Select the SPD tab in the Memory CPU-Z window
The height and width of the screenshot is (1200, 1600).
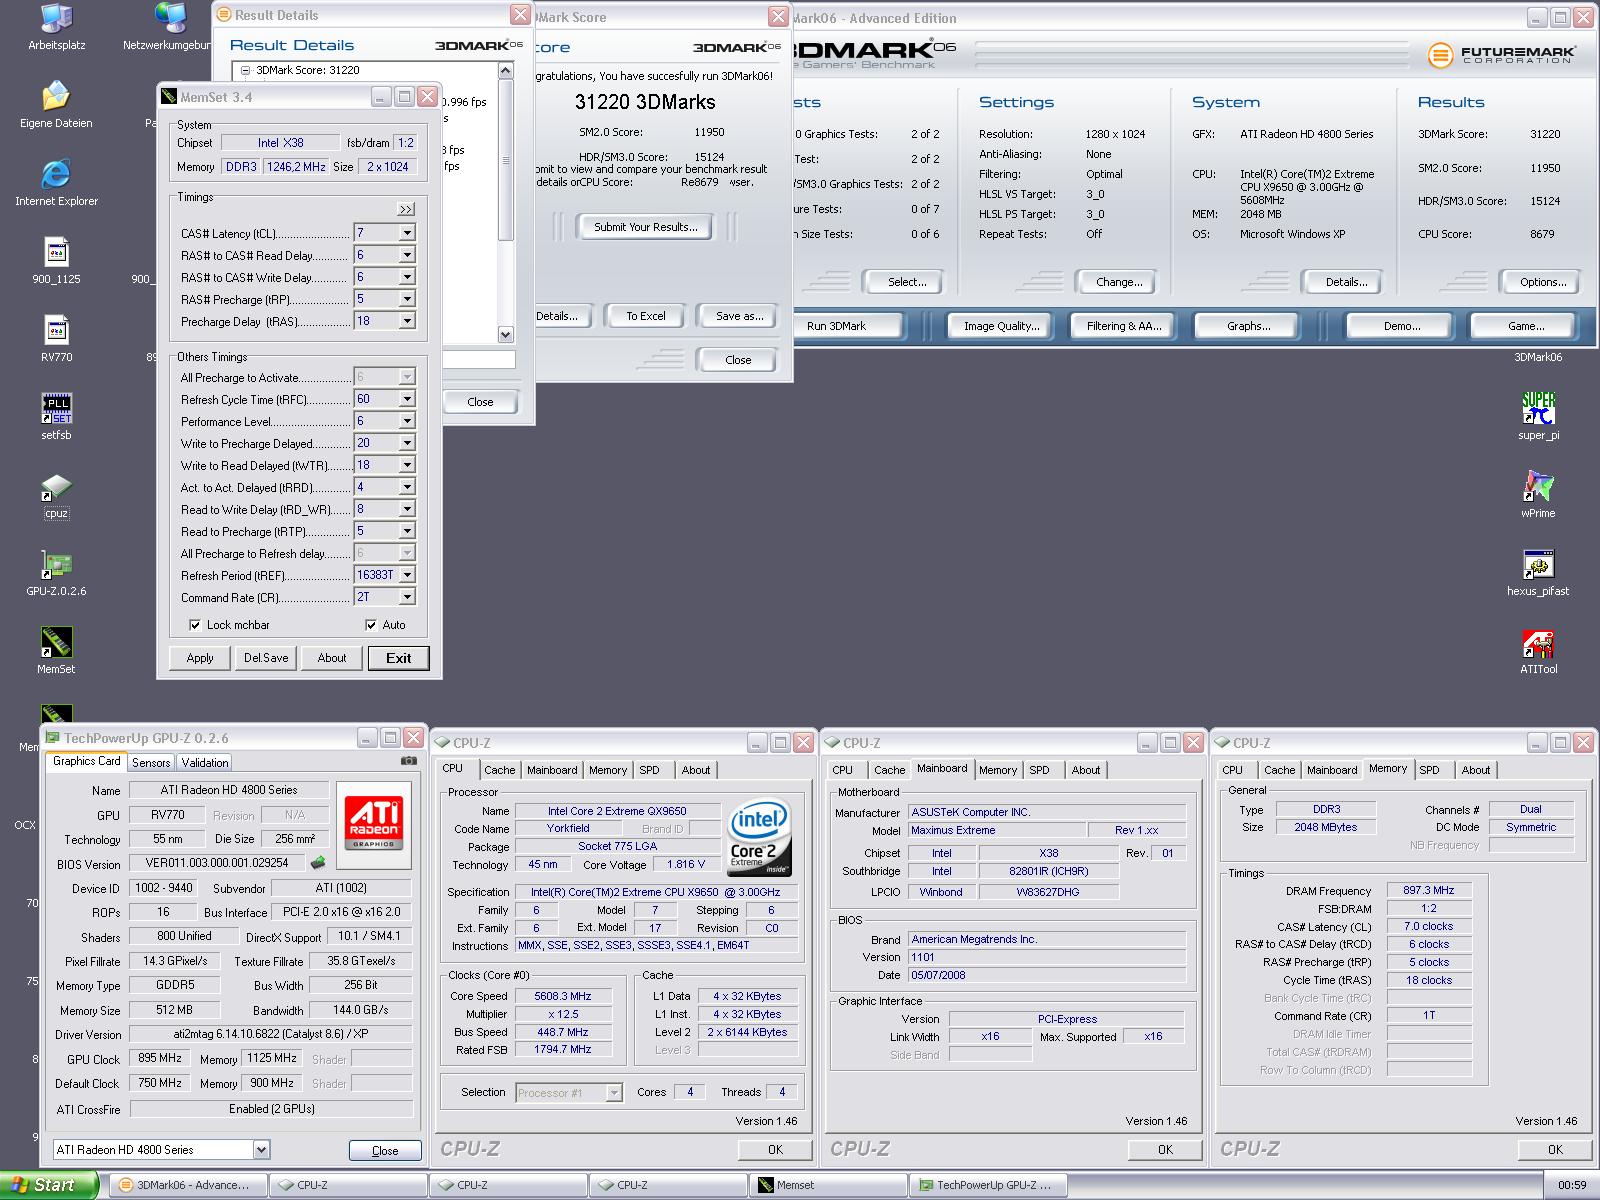pos(1429,770)
